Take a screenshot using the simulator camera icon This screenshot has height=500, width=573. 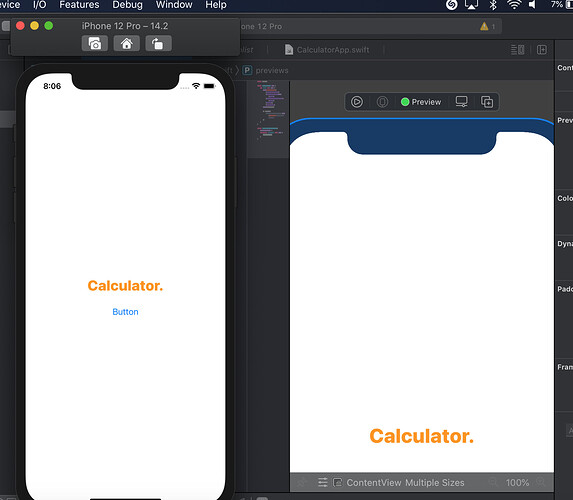95,43
